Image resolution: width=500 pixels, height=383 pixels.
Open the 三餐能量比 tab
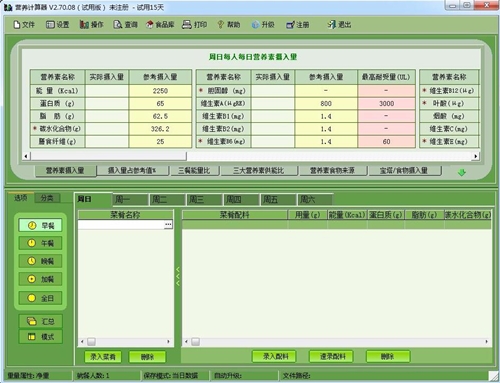tap(194, 171)
